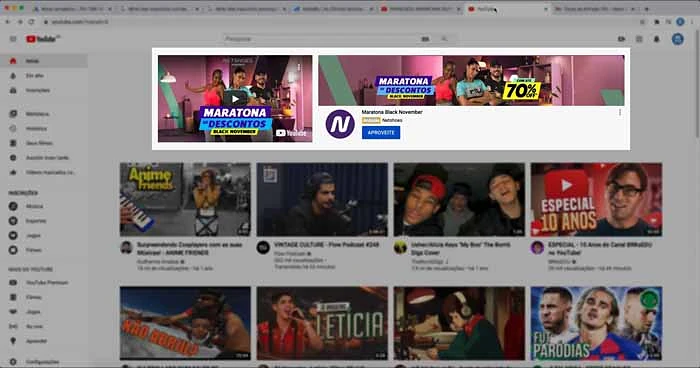Screen dimensions: 700x368
Task: Open the 70% OFF banner image
Action: click(471, 80)
